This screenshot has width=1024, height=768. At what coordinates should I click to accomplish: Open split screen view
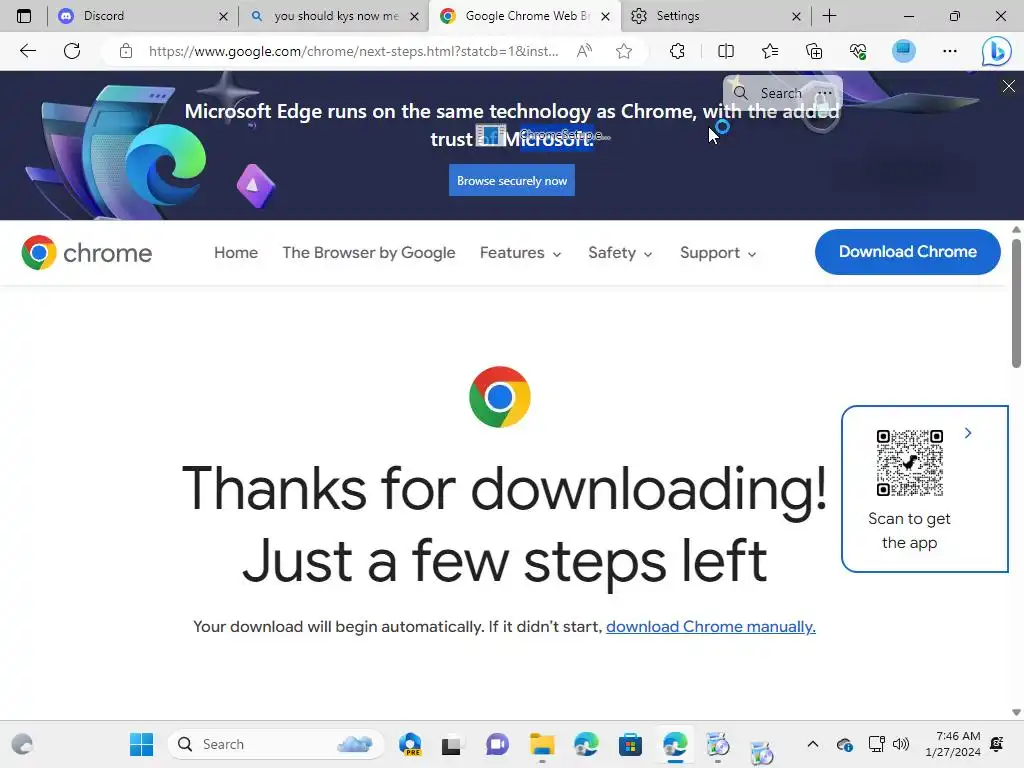tap(726, 51)
